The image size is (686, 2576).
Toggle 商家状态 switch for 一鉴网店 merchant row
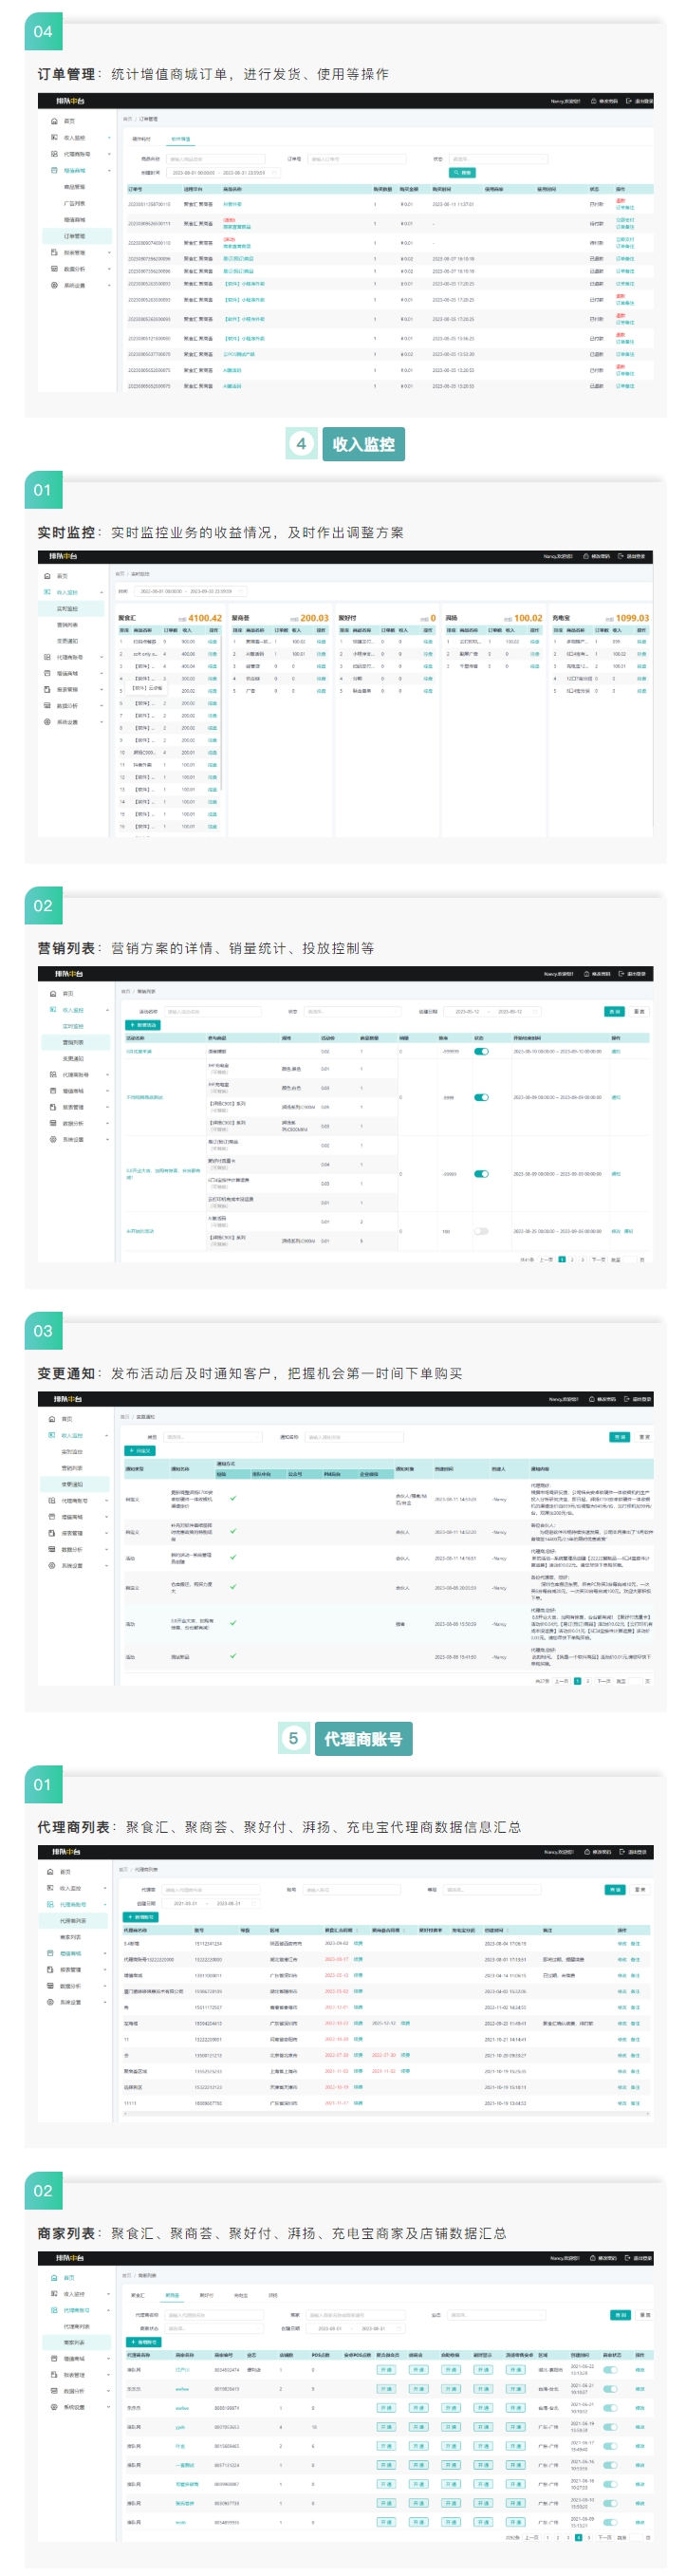coord(610,2465)
